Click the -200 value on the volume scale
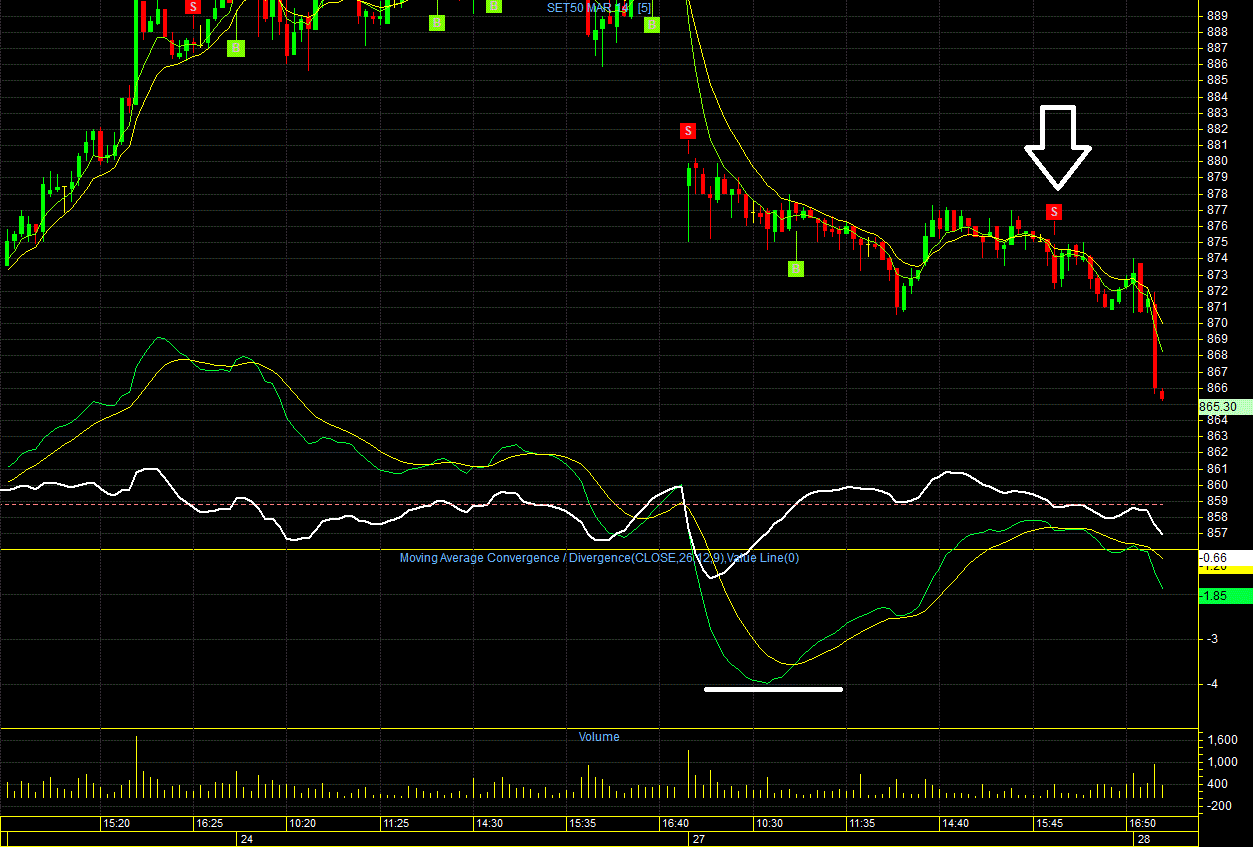The height and width of the screenshot is (847, 1253). coord(1219,806)
